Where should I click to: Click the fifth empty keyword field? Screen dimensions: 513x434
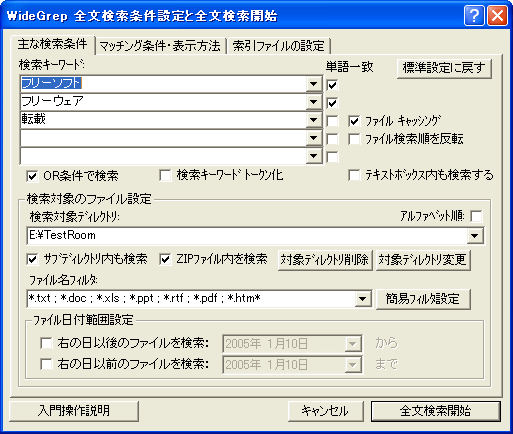[x=163, y=156]
